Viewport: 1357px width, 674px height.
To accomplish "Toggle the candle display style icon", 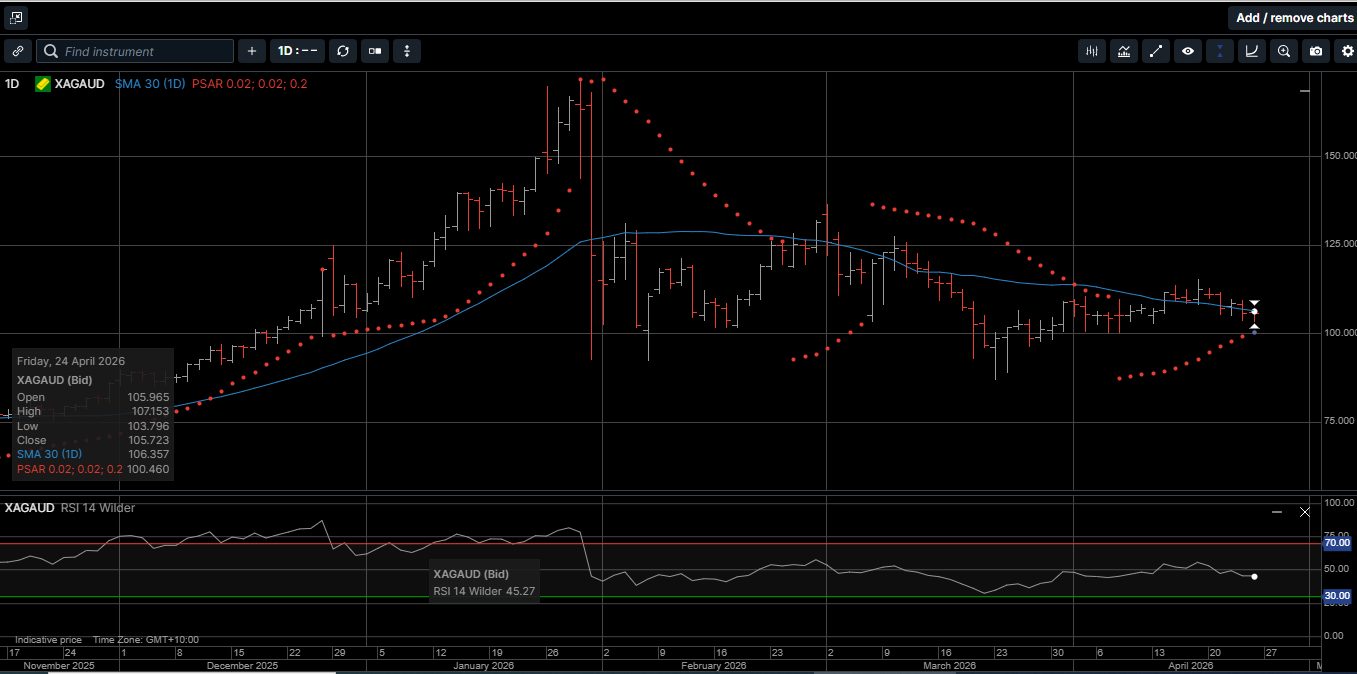I will pos(375,51).
